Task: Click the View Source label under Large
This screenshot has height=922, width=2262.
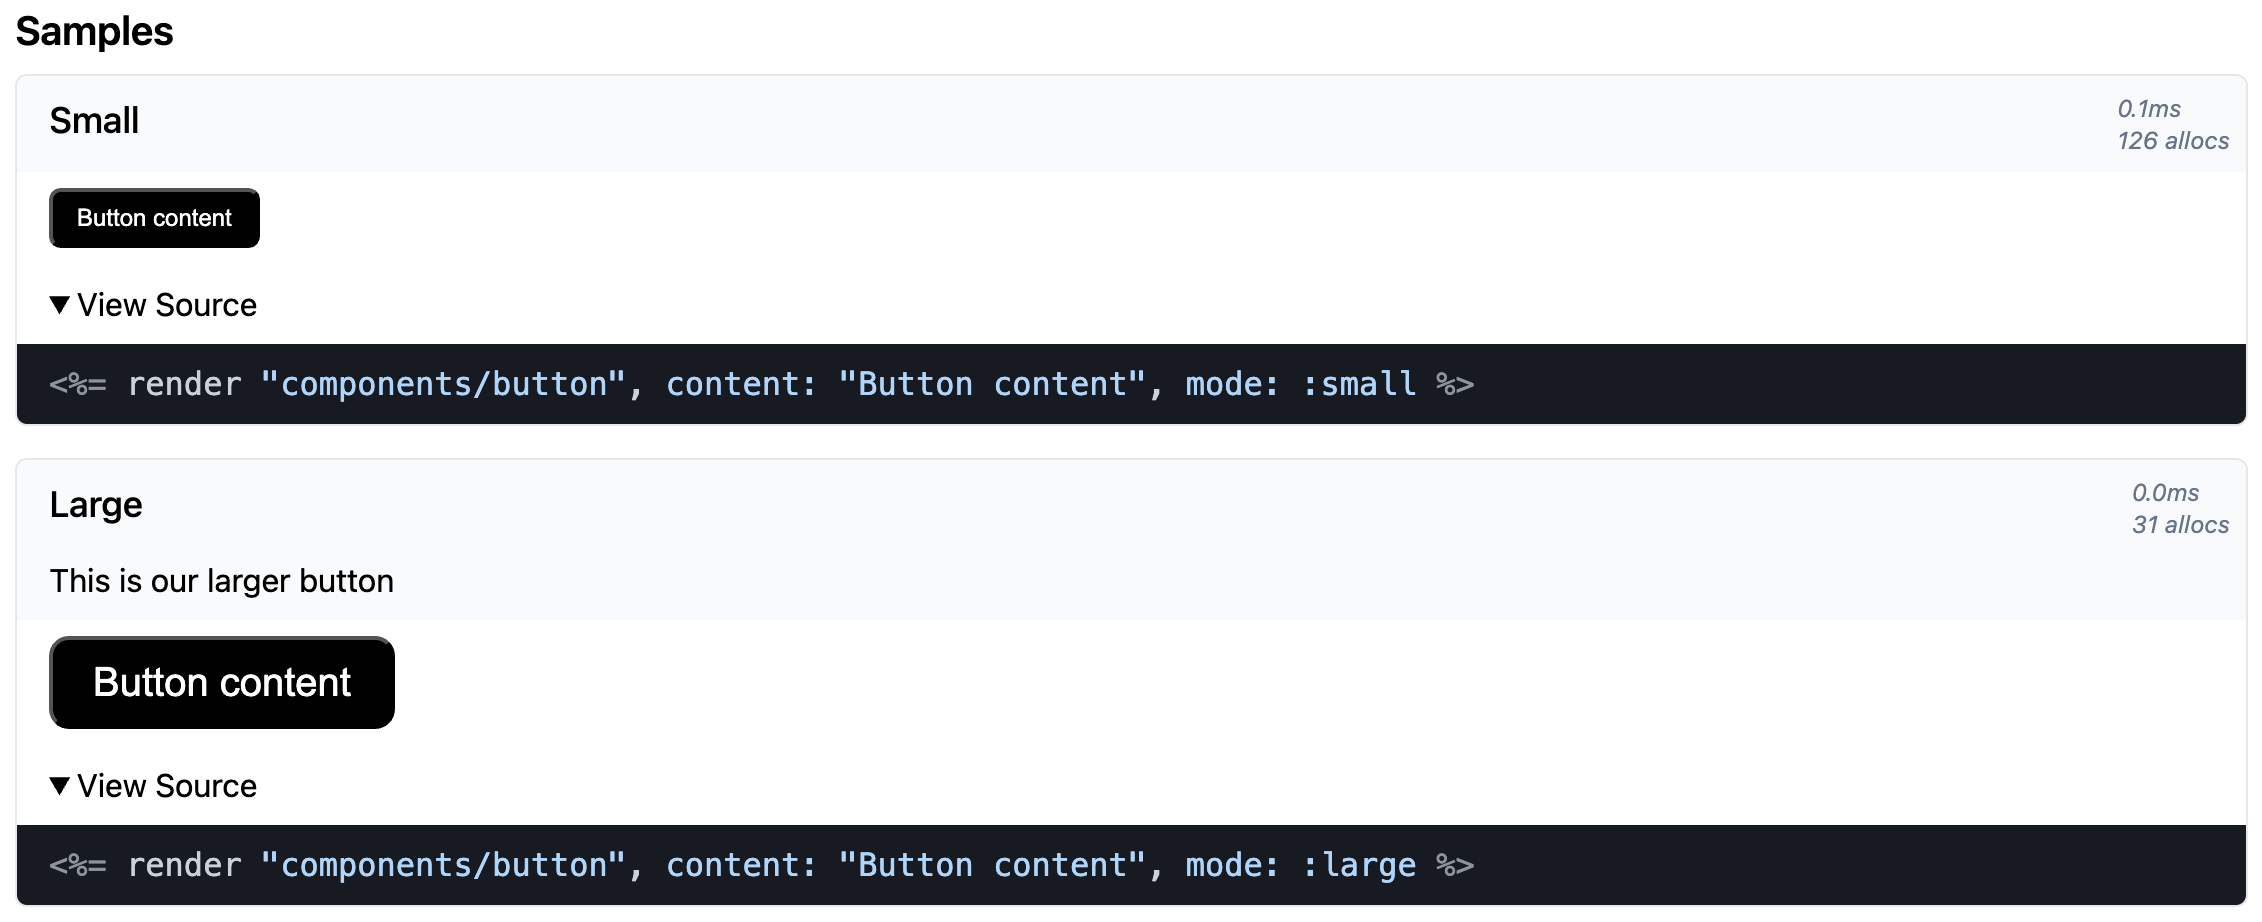Action: 167,786
